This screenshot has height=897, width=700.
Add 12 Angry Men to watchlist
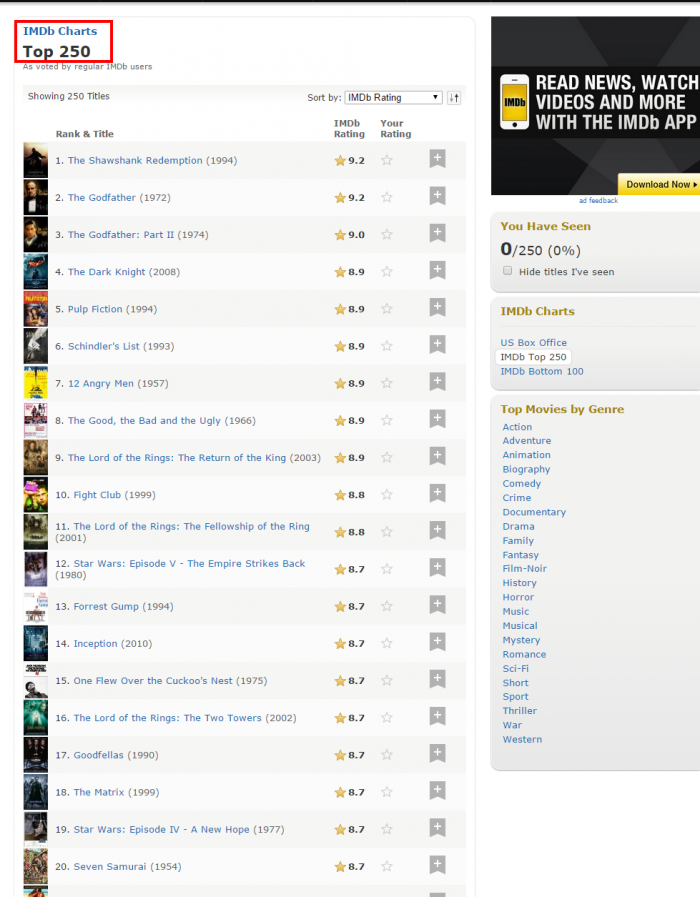pos(438,382)
